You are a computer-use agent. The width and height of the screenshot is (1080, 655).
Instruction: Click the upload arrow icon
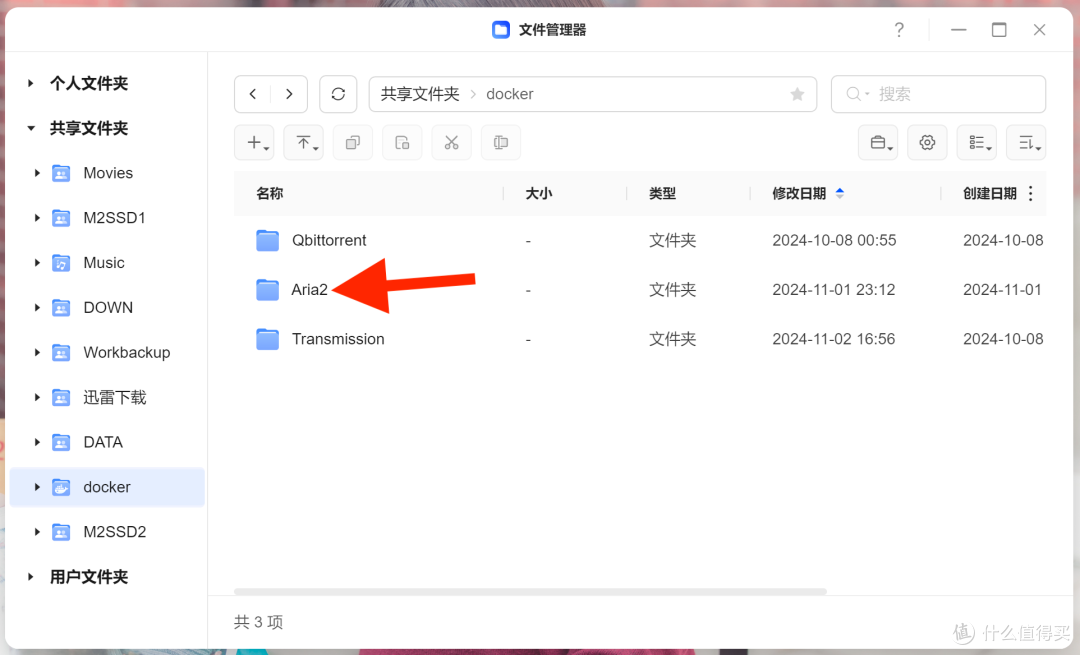coord(303,142)
